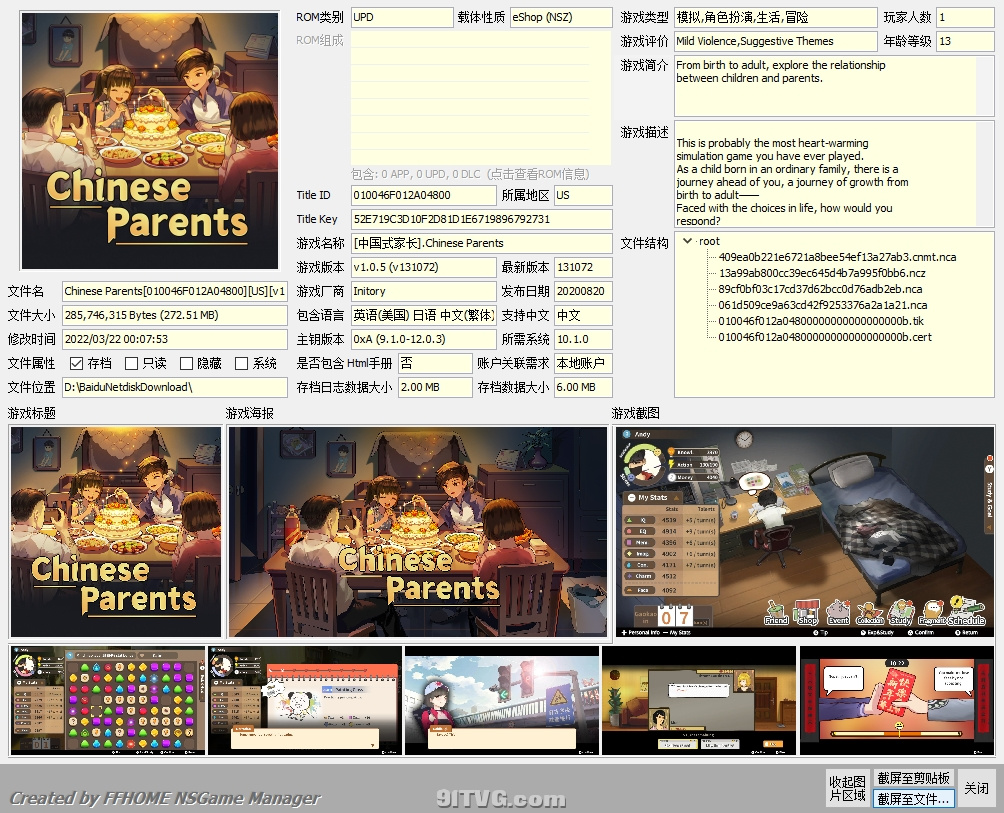Open the wide game poster image

[x=417, y=532]
